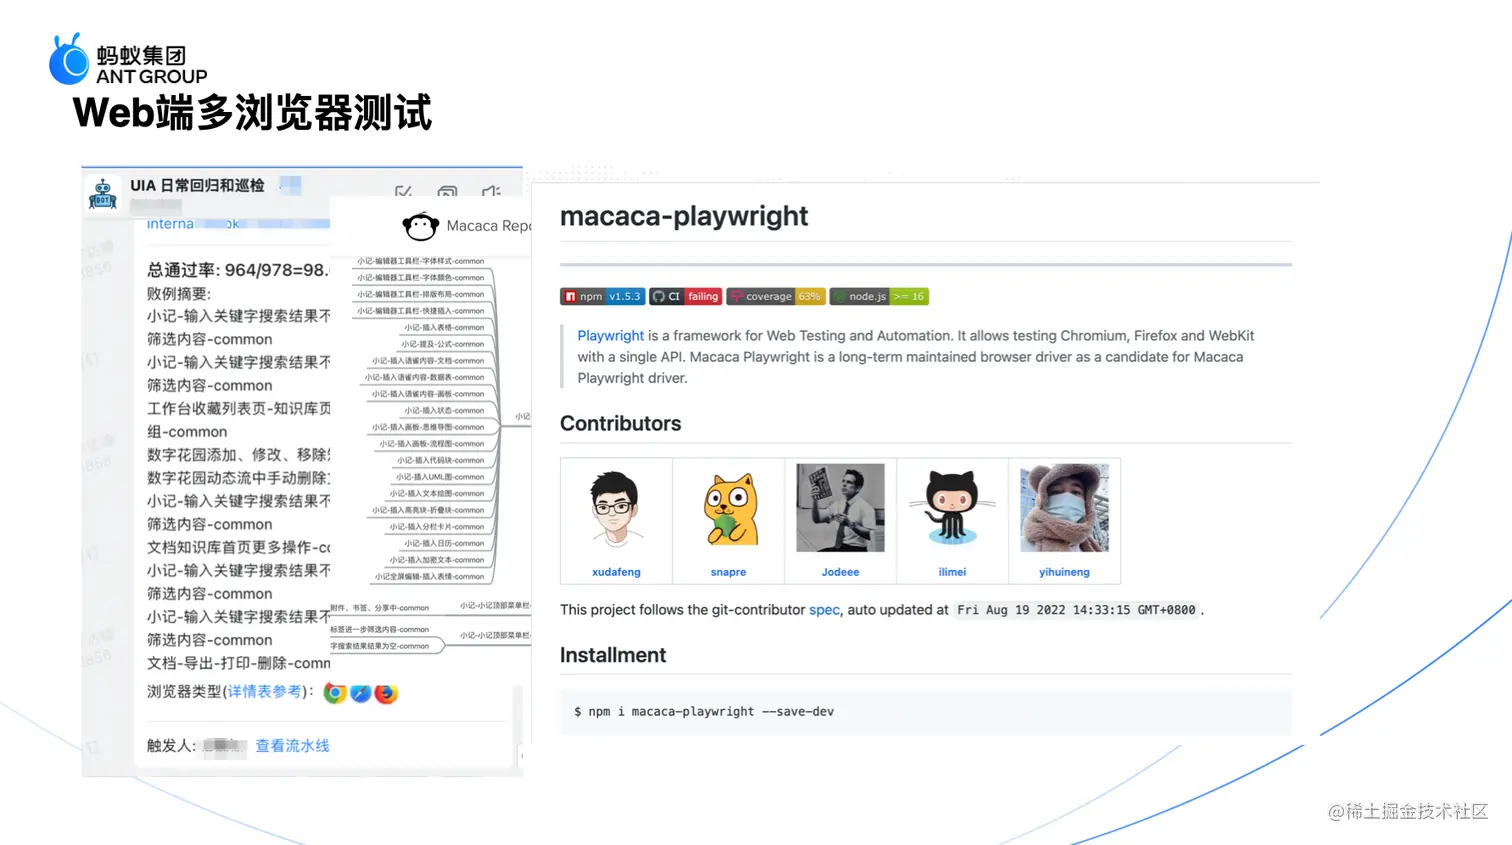
Task: Open the ilimei contributor name link
Action: 952,572
